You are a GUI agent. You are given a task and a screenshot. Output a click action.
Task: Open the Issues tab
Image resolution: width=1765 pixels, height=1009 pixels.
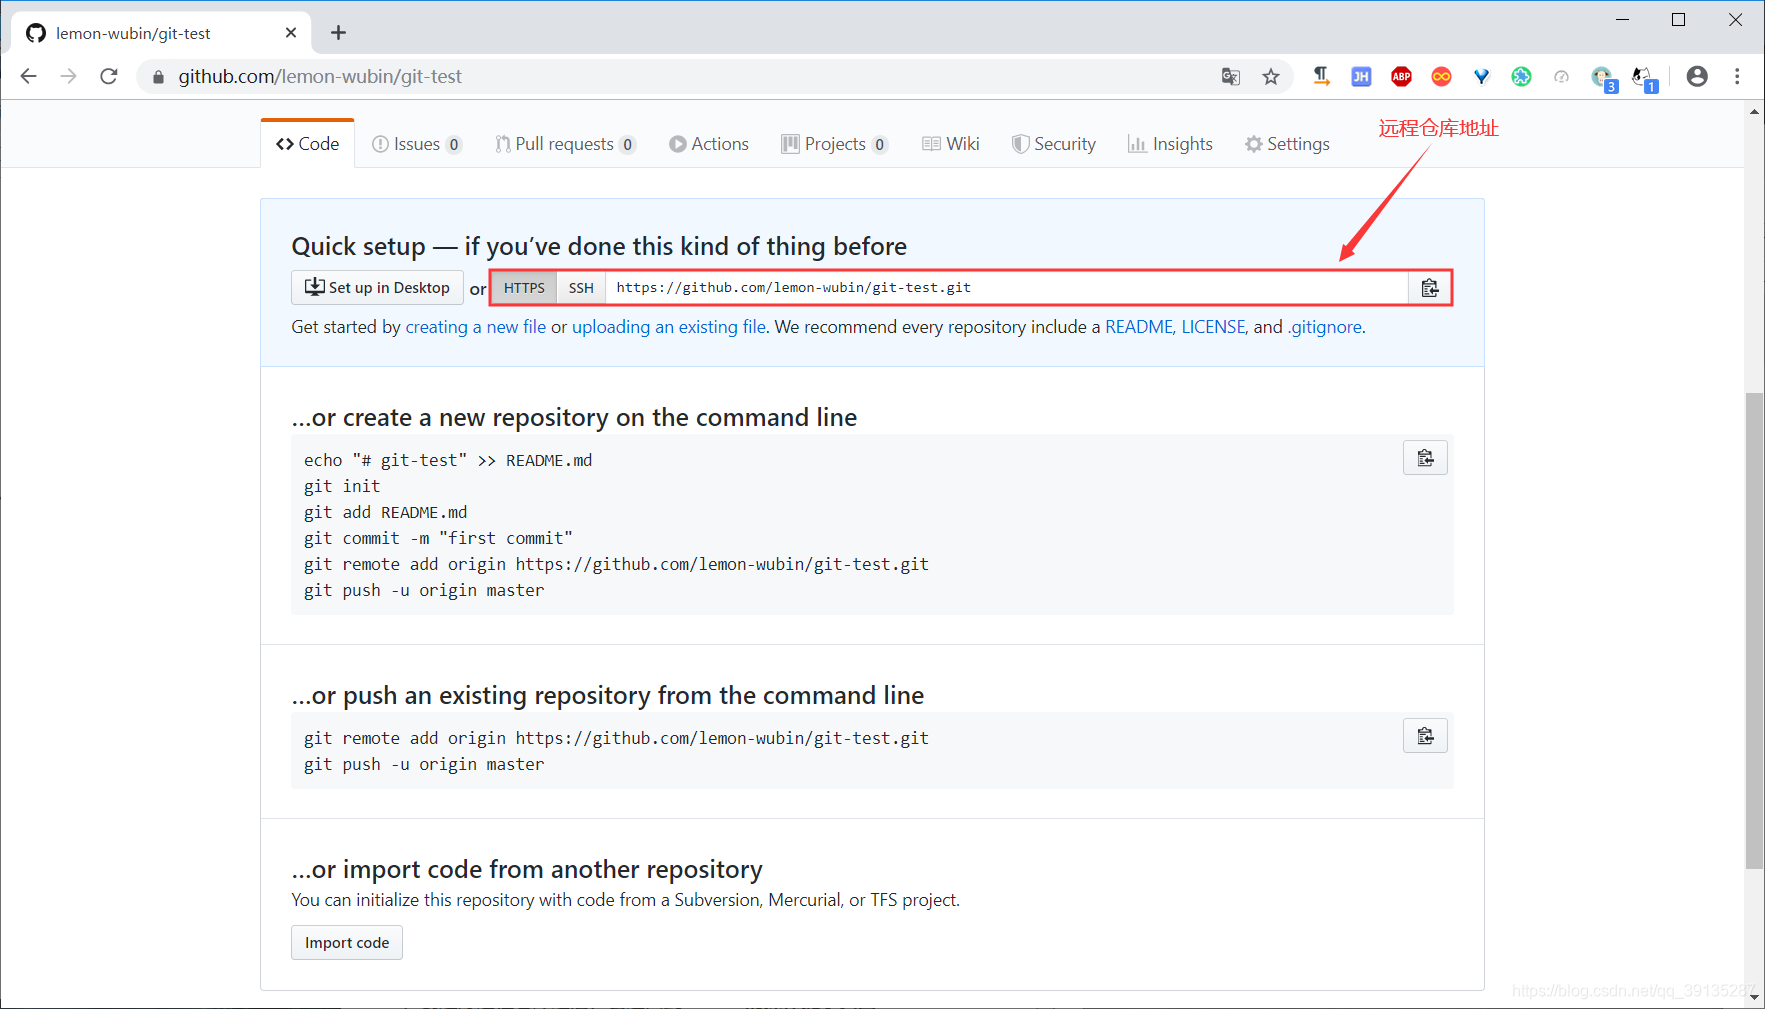coord(416,144)
